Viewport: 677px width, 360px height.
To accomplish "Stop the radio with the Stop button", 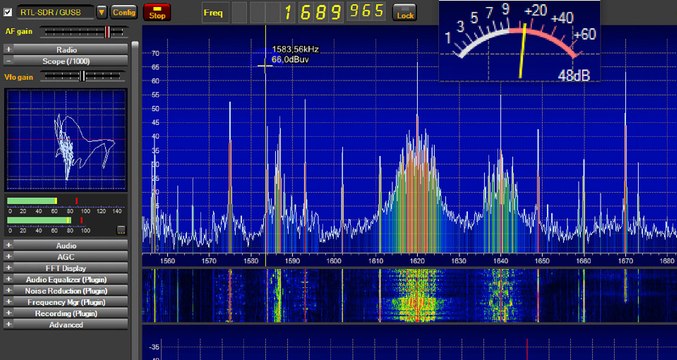I will point(157,12).
